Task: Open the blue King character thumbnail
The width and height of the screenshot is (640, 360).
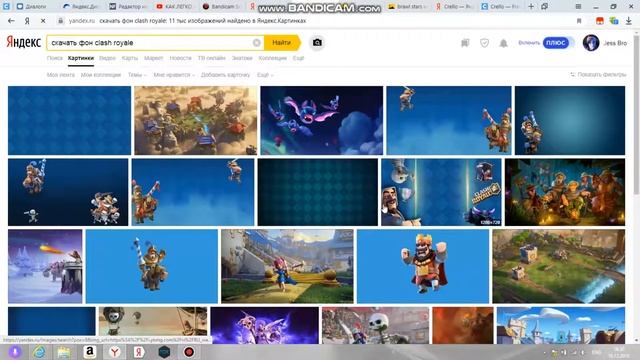Action: click(x=423, y=266)
